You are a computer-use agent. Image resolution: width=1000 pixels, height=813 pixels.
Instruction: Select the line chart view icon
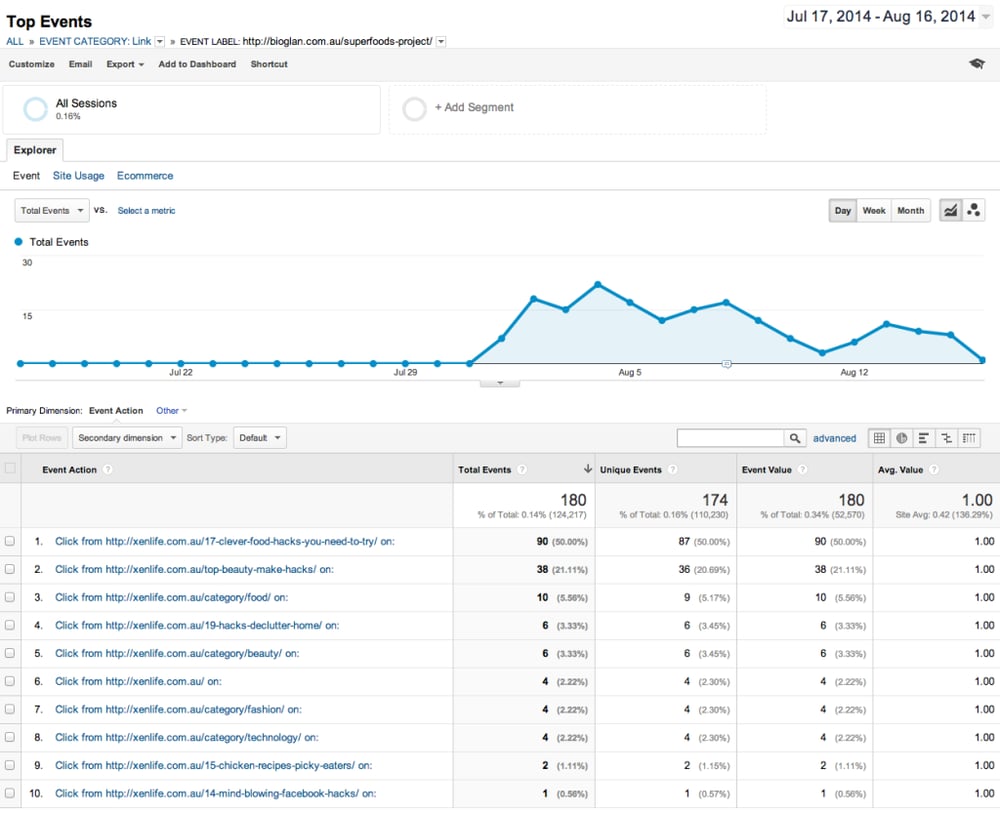point(948,210)
